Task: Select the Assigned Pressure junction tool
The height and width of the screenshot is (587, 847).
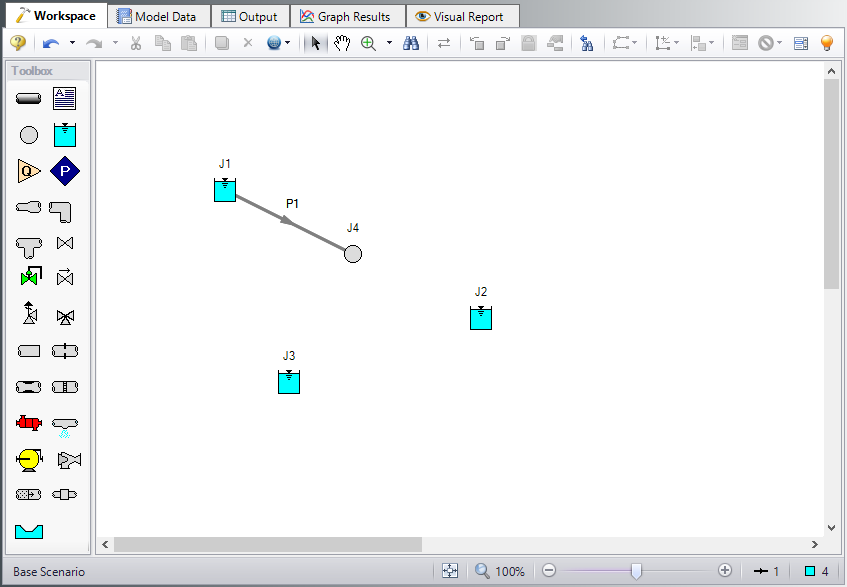Action: point(65,170)
